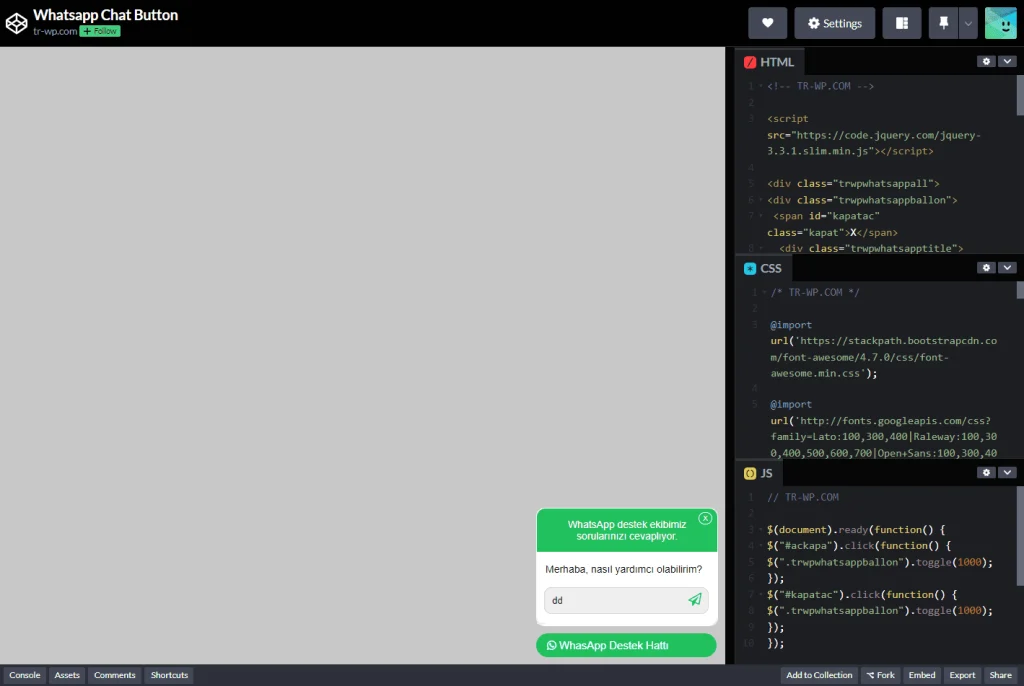Send the message with the paper plane icon
Image resolution: width=1024 pixels, height=686 pixels.
[695, 599]
